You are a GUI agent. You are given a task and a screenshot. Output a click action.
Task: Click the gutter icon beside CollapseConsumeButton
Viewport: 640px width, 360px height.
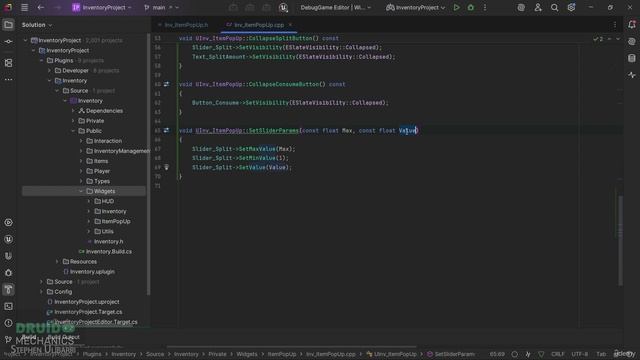[x=166, y=84]
